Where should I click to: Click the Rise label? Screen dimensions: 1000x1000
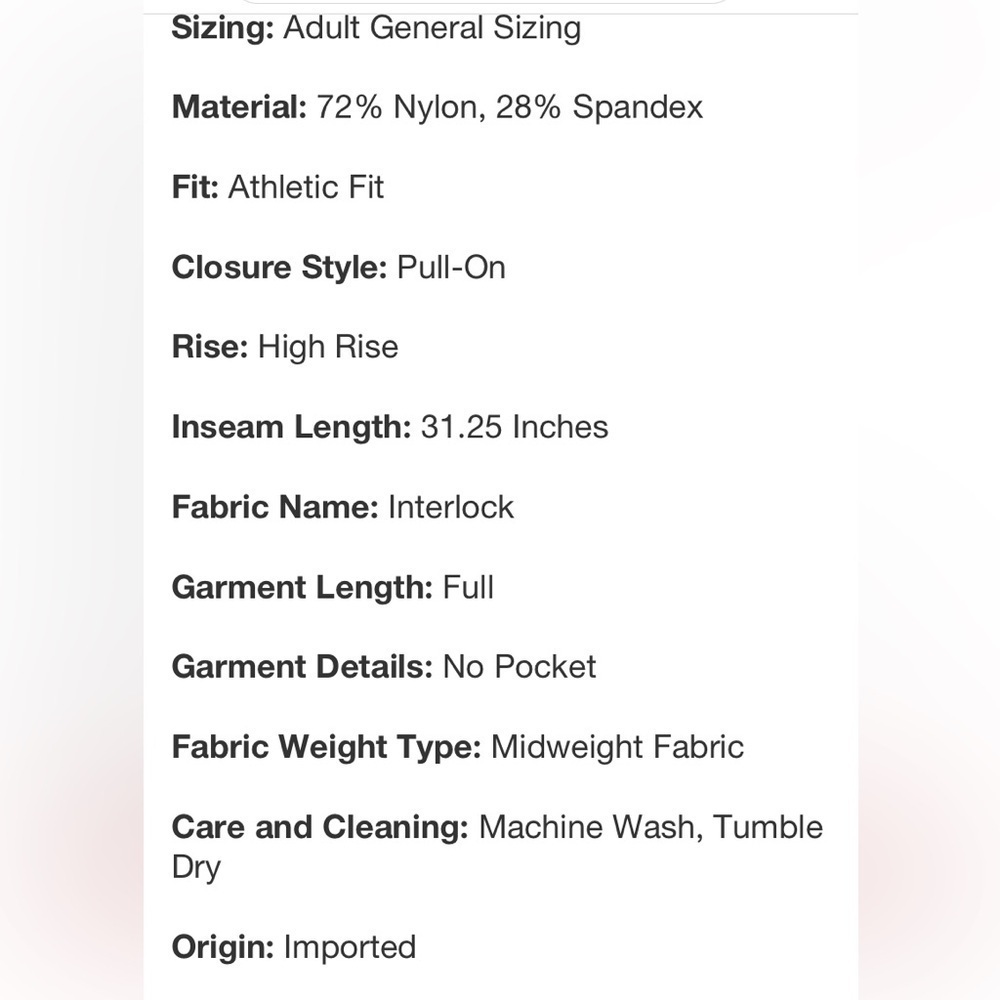[210, 347]
